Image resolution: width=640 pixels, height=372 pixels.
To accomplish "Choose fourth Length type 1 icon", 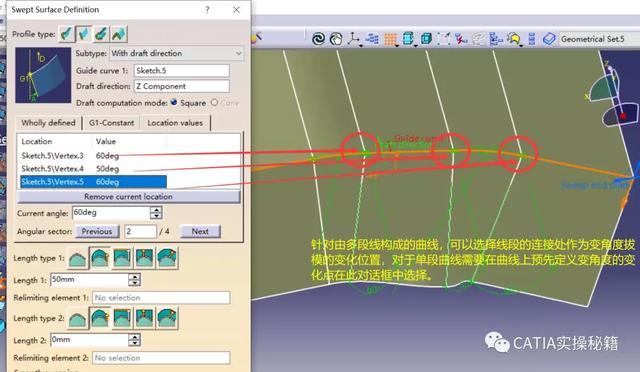I will pos(144,258).
